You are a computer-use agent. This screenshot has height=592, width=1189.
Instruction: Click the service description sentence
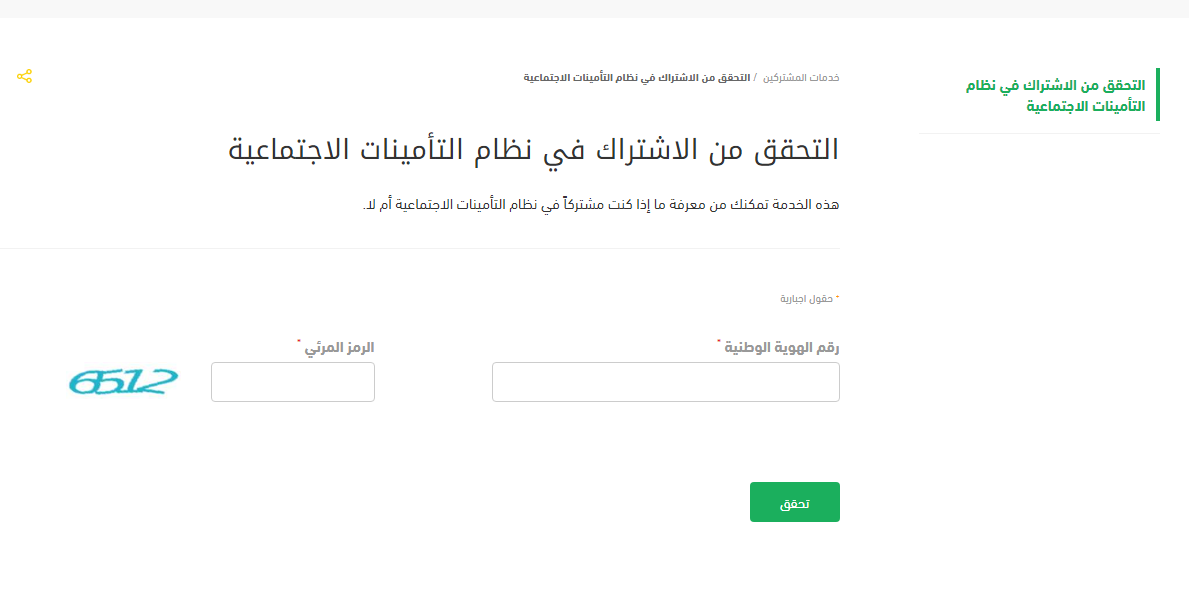pos(601,205)
